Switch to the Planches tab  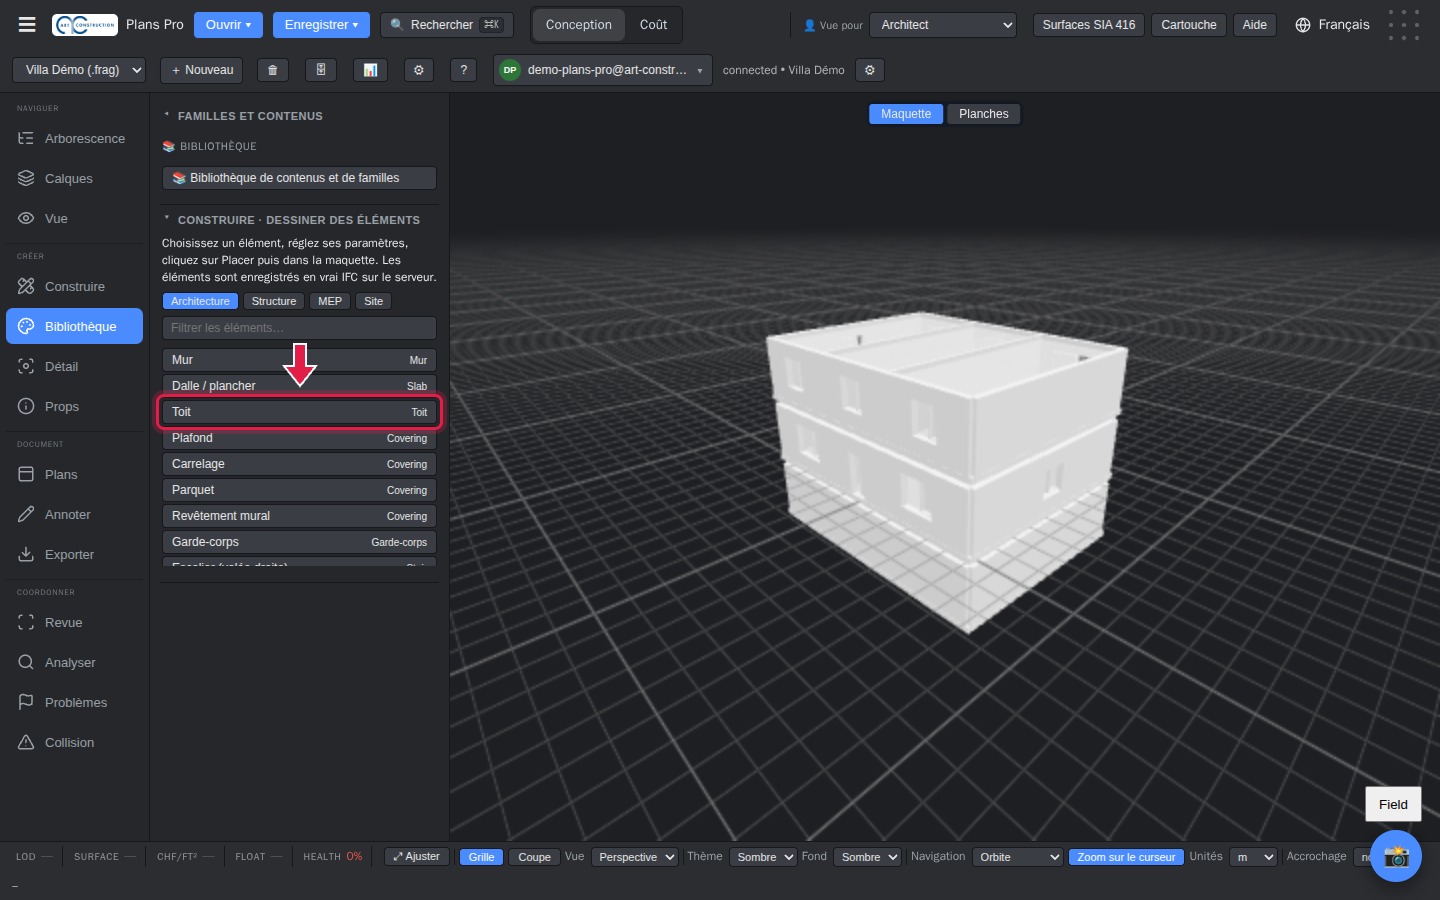[984, 114]
